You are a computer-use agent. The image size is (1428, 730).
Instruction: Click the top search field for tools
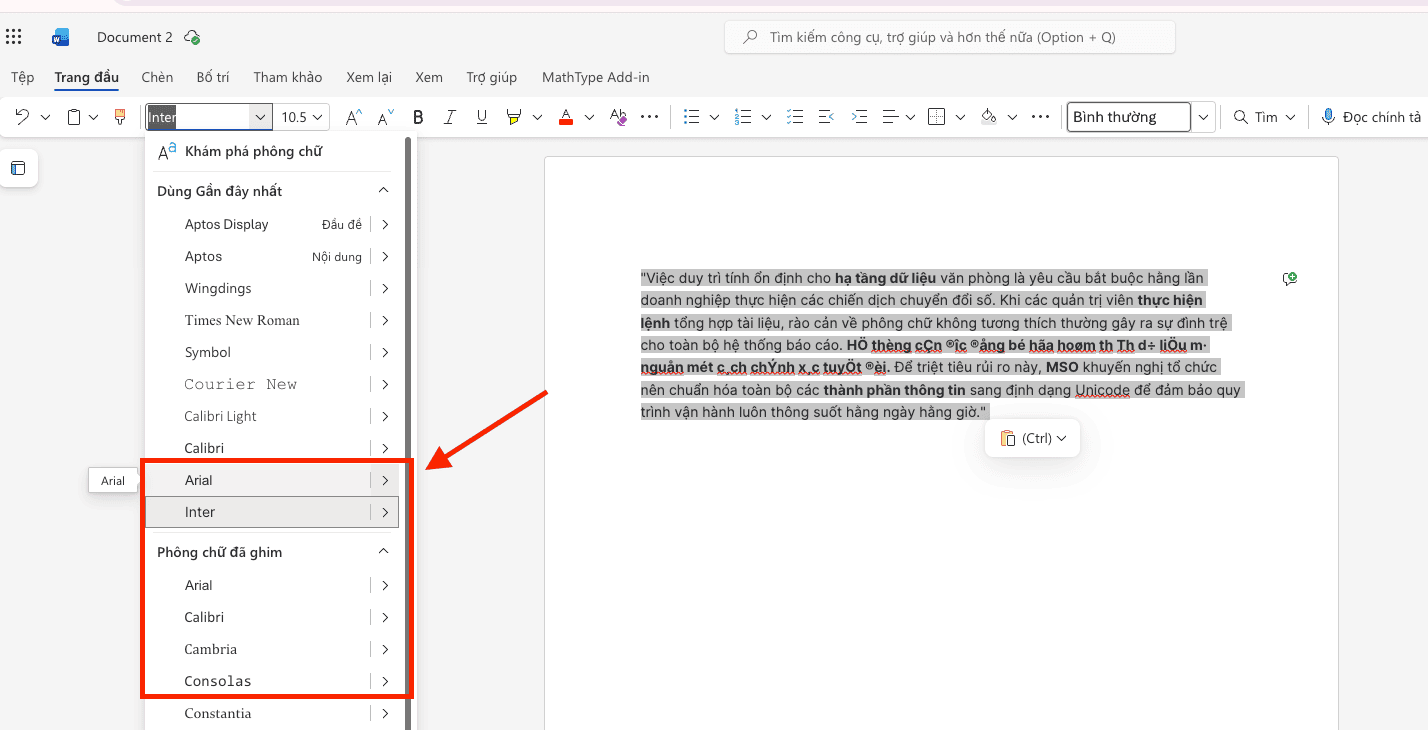(948, 36)
